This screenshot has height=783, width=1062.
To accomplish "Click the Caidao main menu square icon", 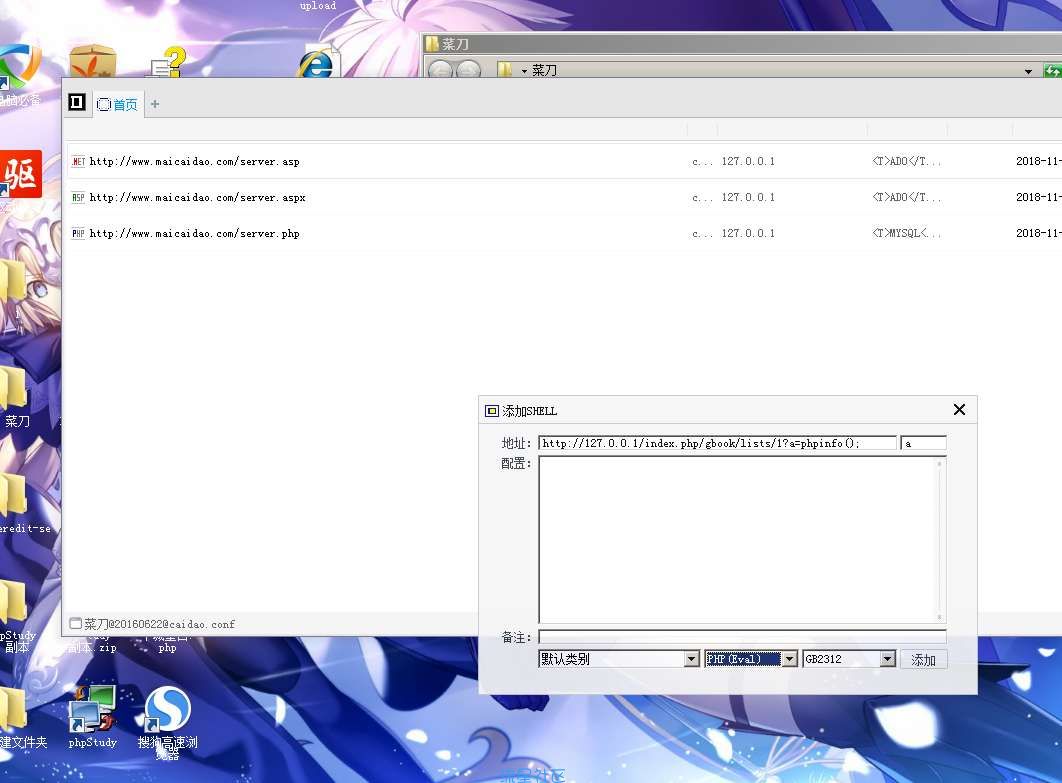I will pyautogui.click(x=77, y=102).
